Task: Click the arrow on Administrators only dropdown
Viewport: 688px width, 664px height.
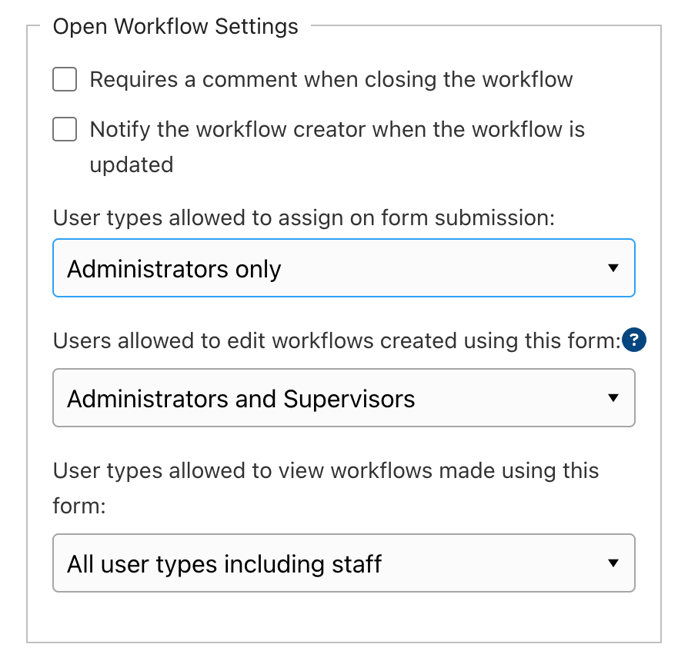Action: pyautogui.click(x=613, y=268)
